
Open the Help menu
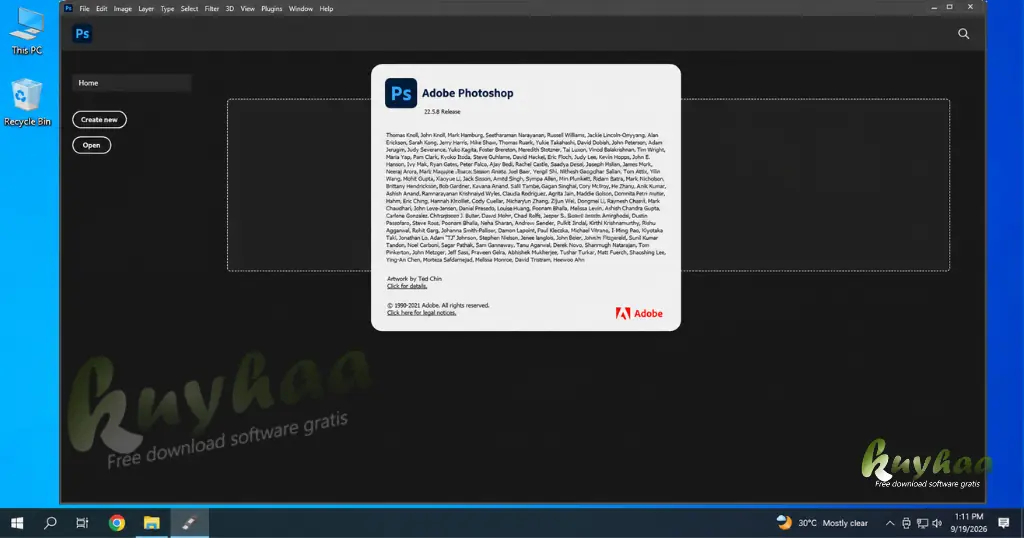[327, 8]
